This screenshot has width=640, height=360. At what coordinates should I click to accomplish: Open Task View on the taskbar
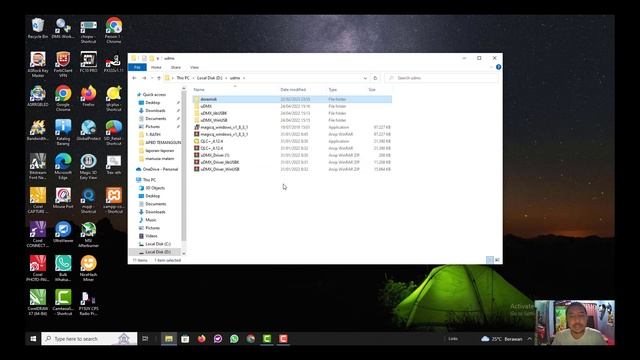(x=145, y=338)
